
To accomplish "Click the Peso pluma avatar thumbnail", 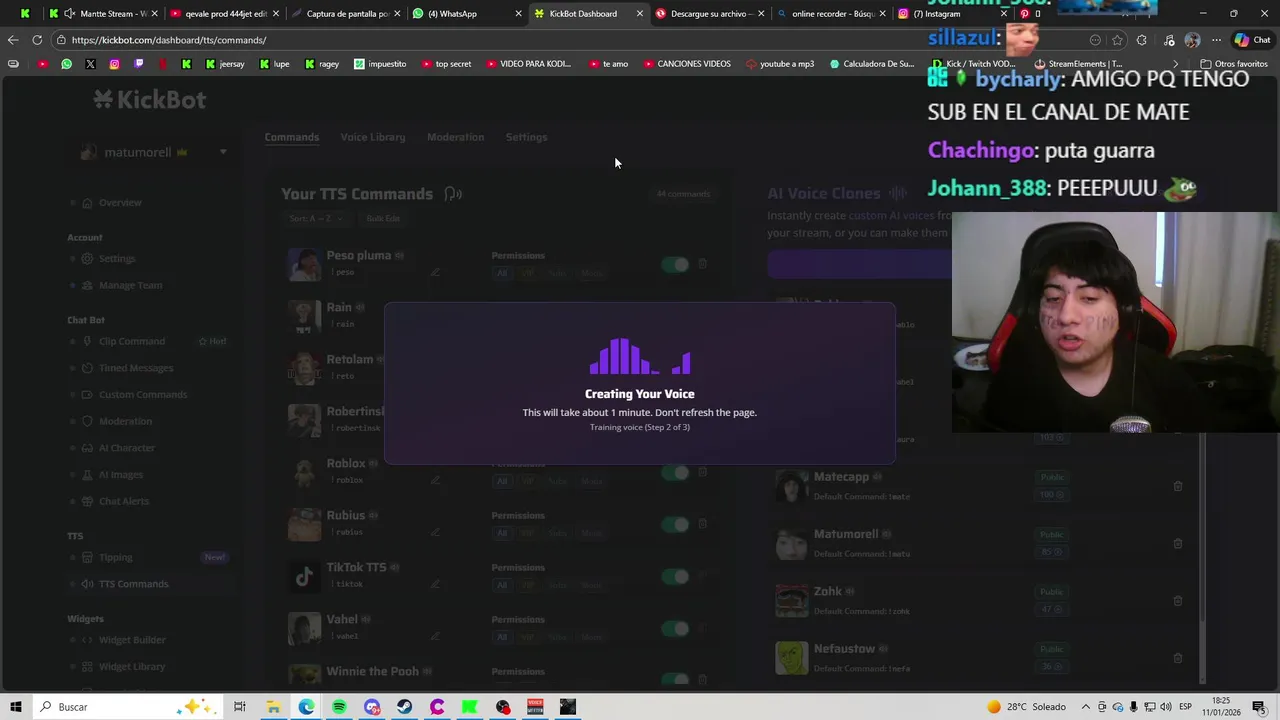I will tap(304, 264).
